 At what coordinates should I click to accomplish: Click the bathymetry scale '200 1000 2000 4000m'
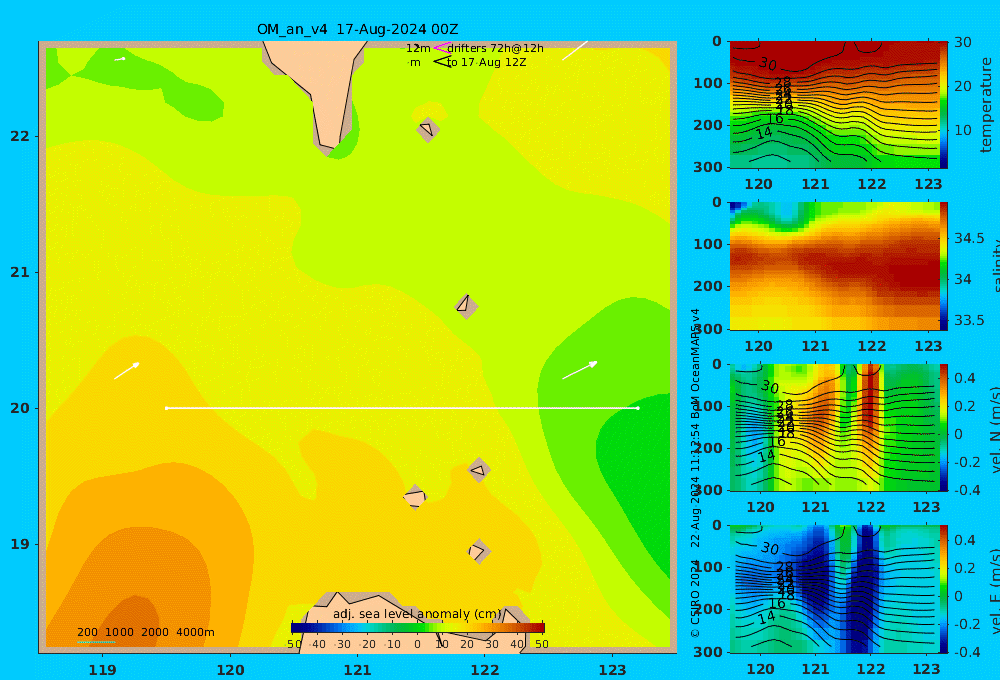point(145,632)
